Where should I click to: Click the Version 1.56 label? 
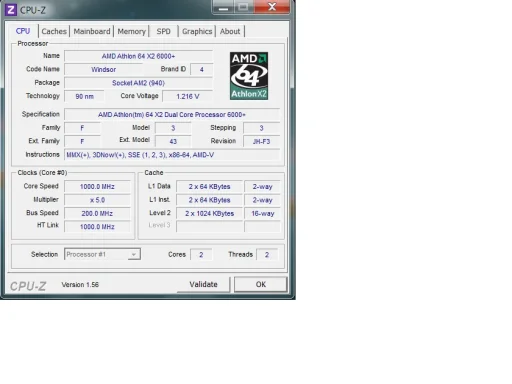80,284
